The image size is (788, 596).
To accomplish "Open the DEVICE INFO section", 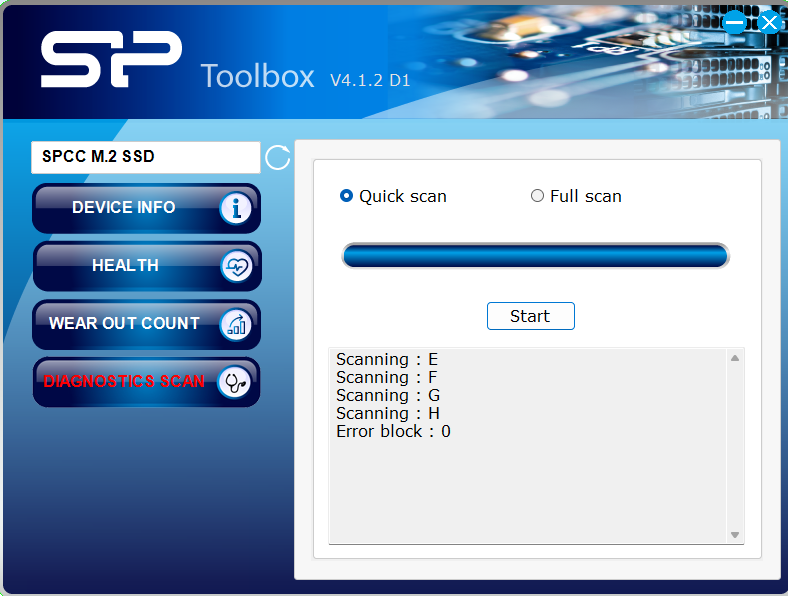I will pos(124,208).
